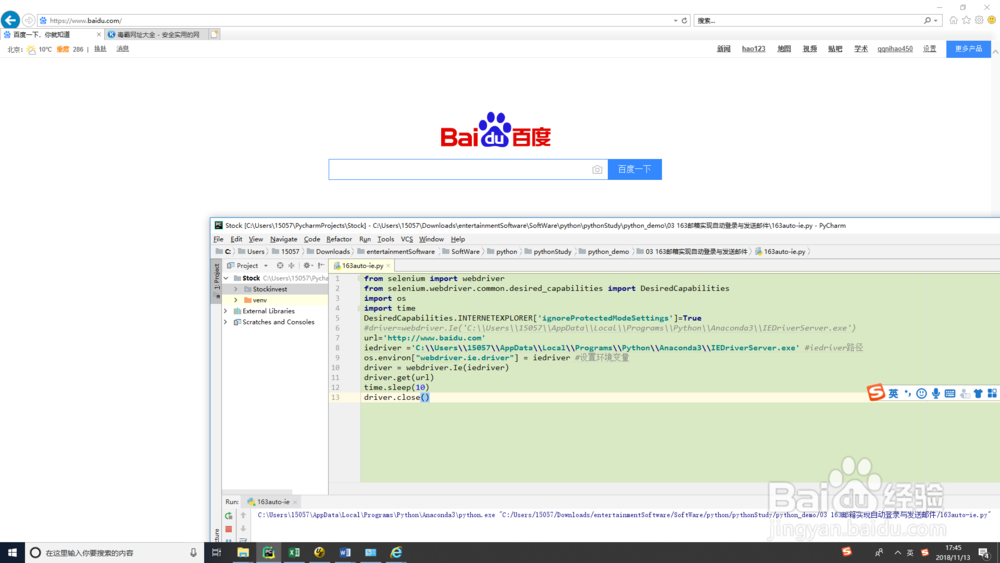The image size is (1000, 563).
Task: Open IE address bar dropdown arrow
Action: 675,20
